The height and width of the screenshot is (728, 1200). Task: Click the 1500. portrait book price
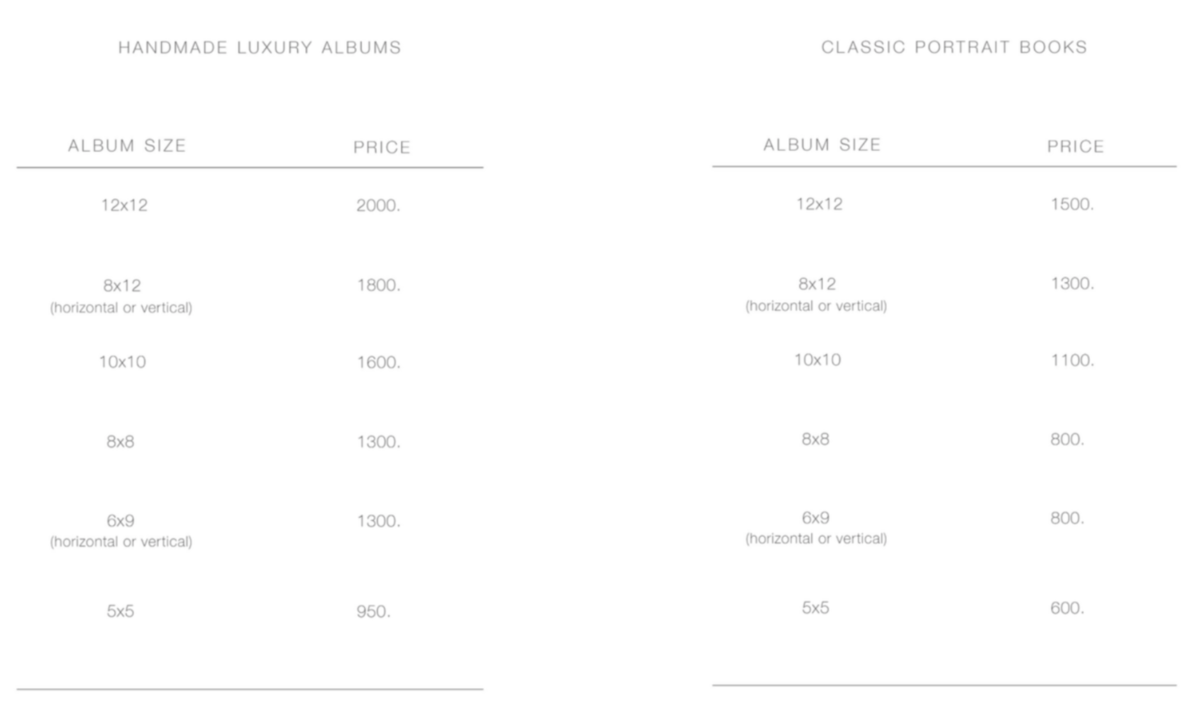click(1072, 204)
